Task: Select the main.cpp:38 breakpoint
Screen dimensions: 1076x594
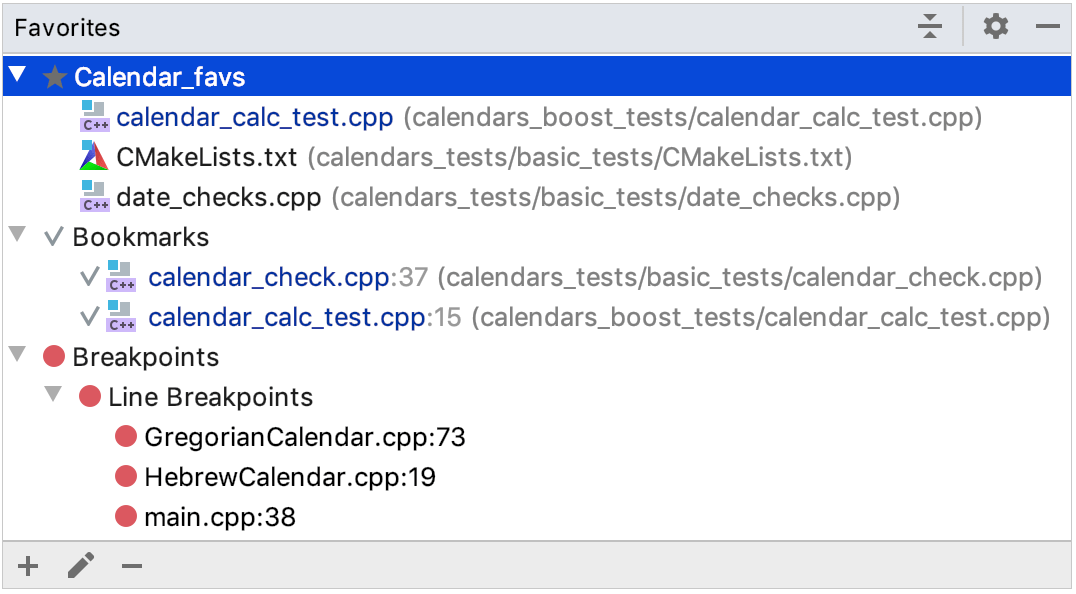Action: click(x=220, y=516)
